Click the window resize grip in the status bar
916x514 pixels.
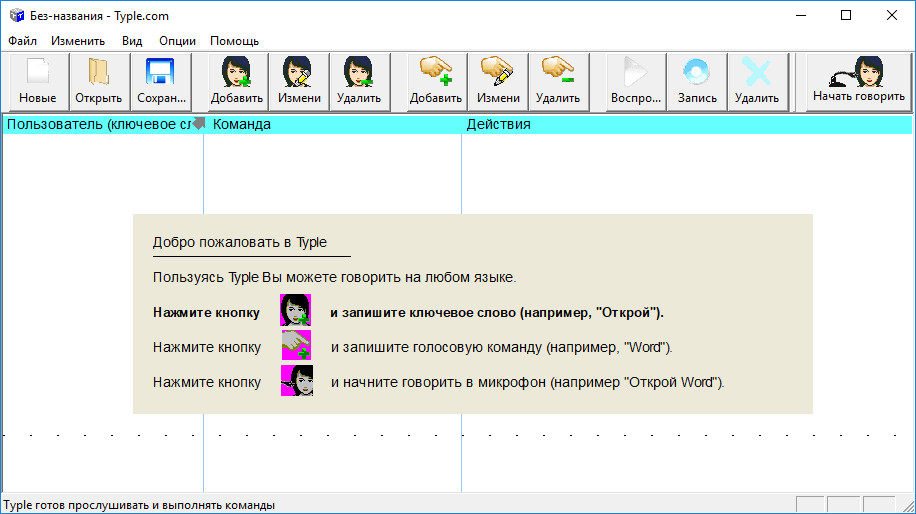(x=907, y=505)
